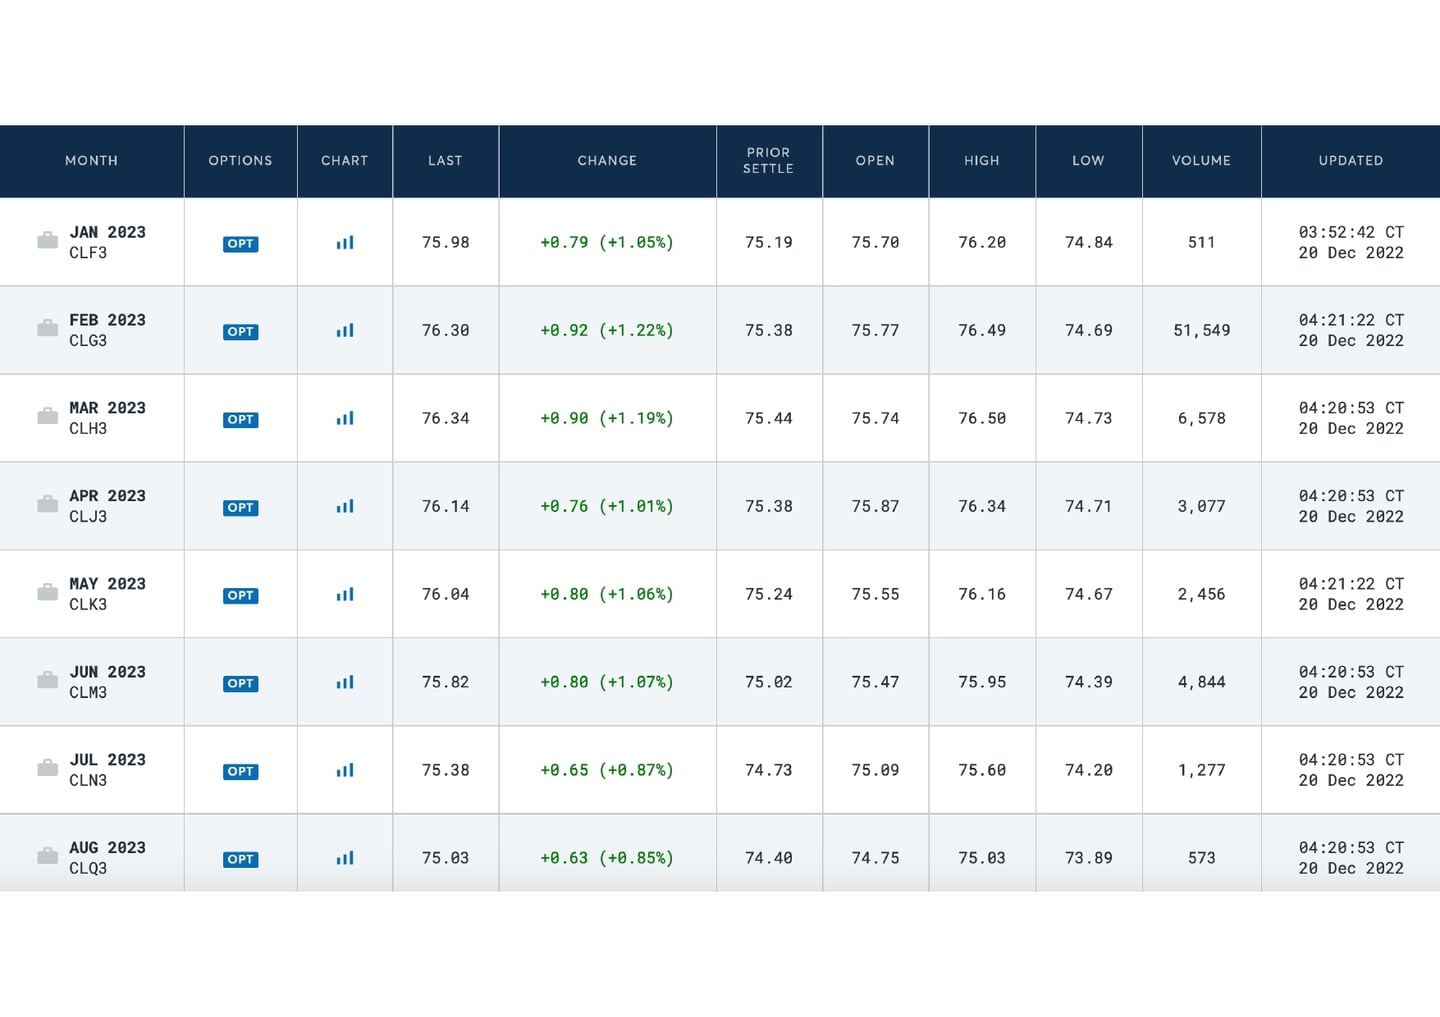The image size is (1440, 1017).
Task: Open OPT options for JAN 2023
Action: [240, 244]
